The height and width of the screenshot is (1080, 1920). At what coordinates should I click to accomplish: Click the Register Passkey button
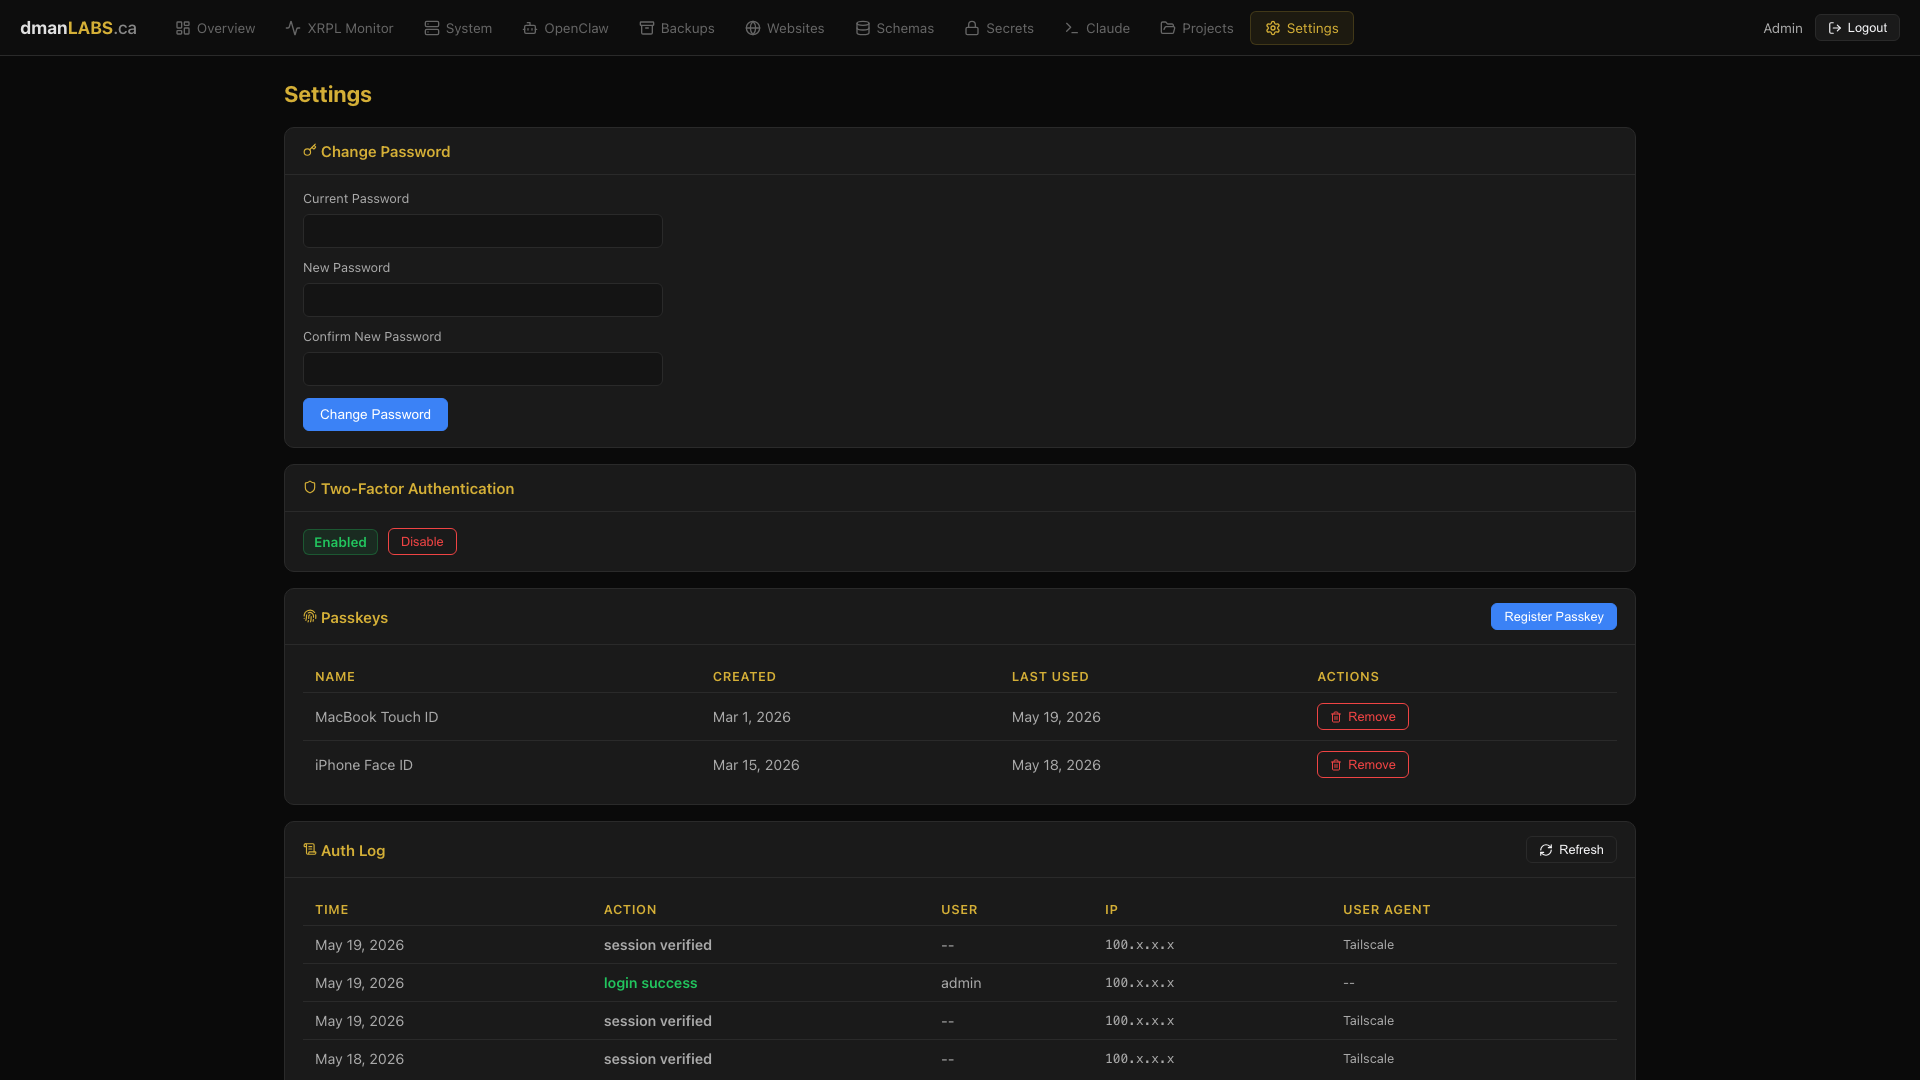click(x=1553, y=617)
